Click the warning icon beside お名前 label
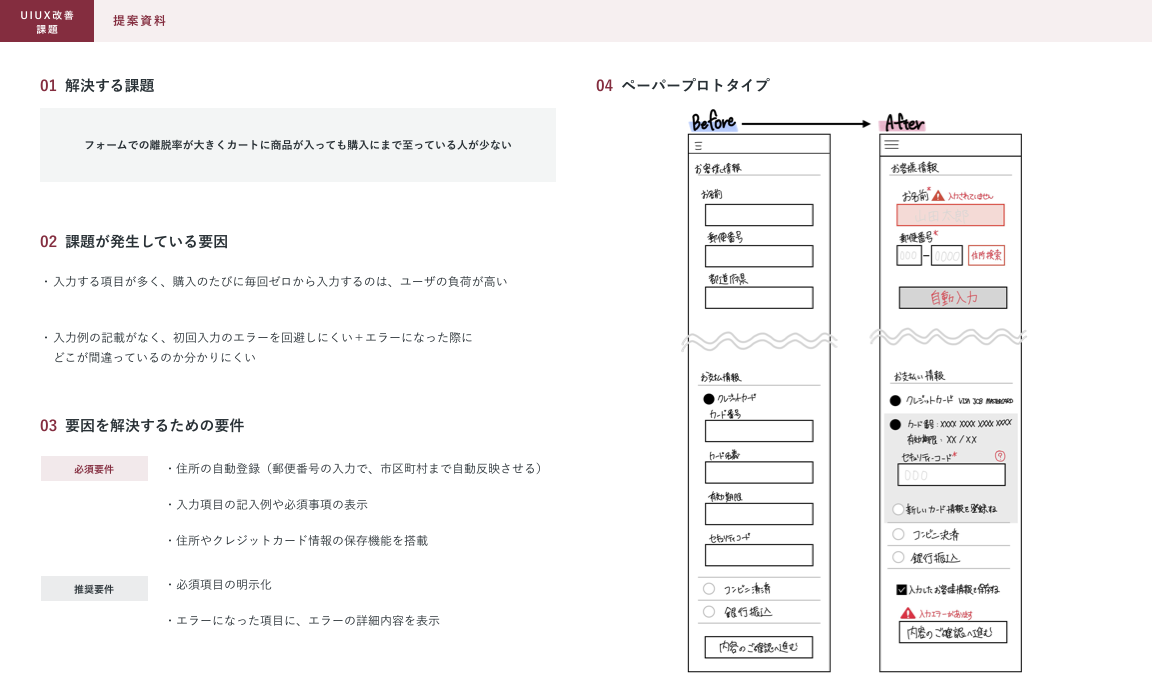The height and width of the screenshot is (700, 1152). pyautogui.click(x=938, y=195)
